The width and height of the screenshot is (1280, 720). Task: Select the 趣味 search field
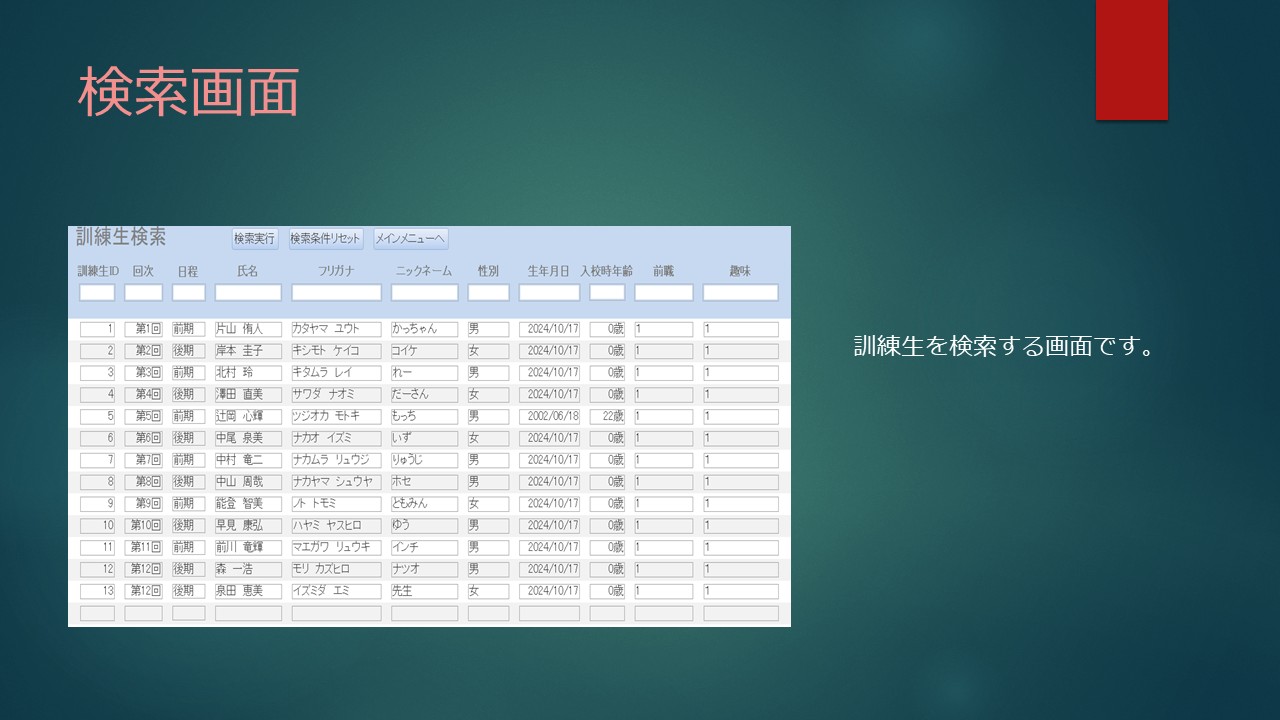tap(740, 293)
